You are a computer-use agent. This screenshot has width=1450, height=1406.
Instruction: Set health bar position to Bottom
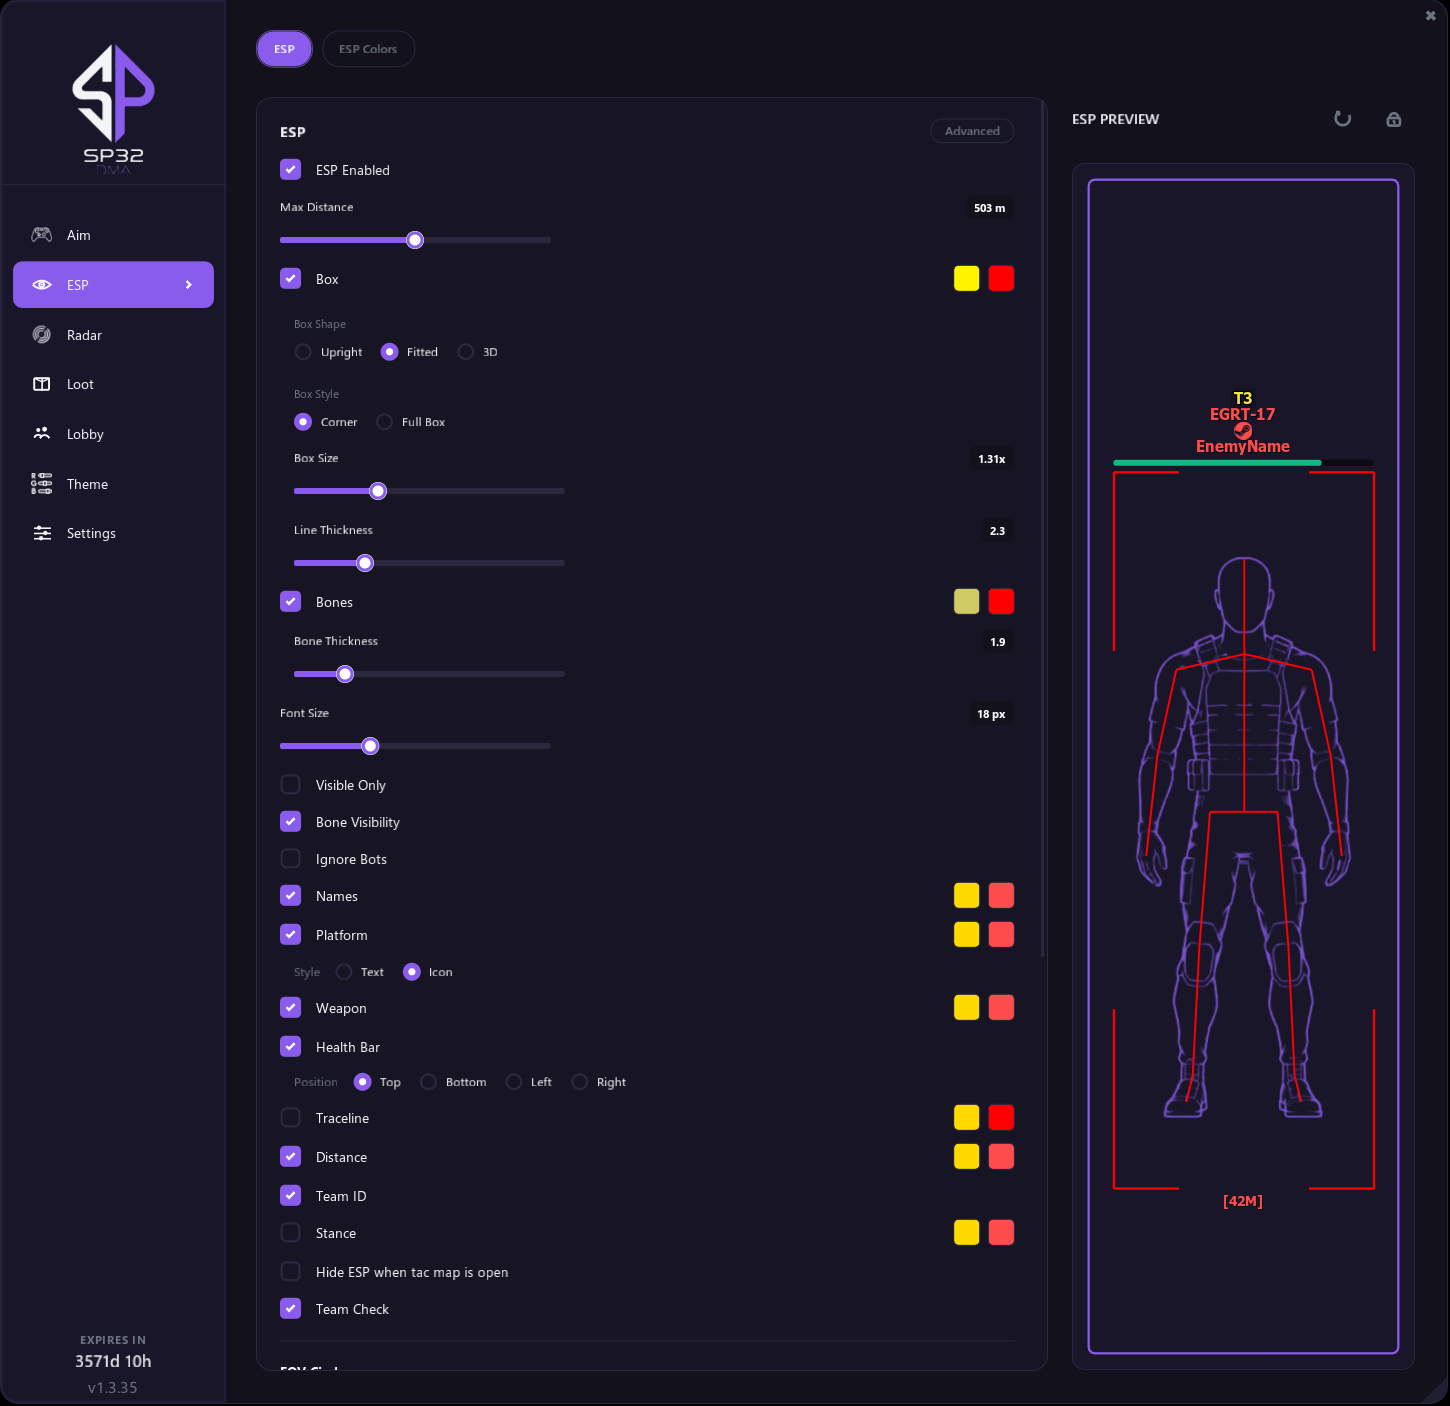428,1082
